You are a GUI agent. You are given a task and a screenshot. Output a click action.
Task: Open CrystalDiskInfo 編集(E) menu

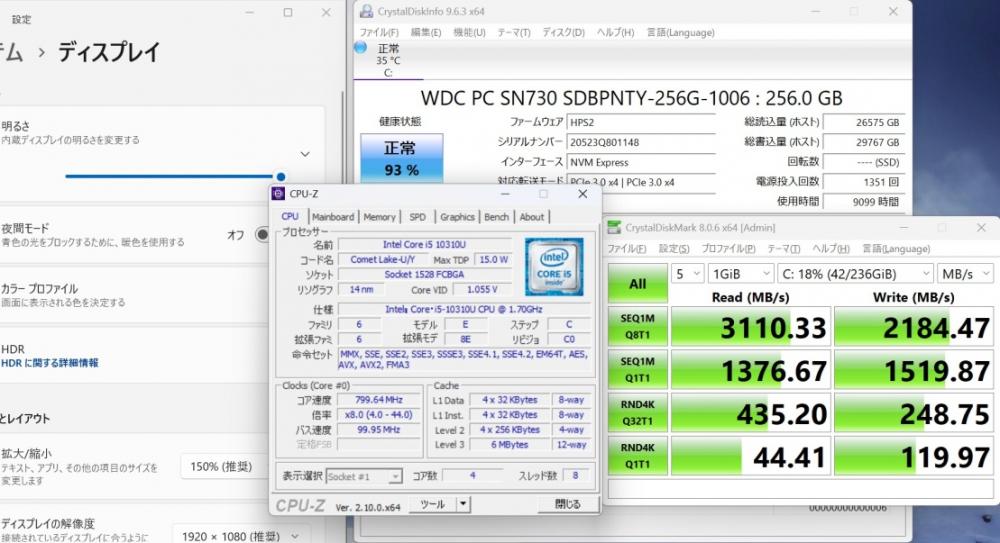coord(425,33)
